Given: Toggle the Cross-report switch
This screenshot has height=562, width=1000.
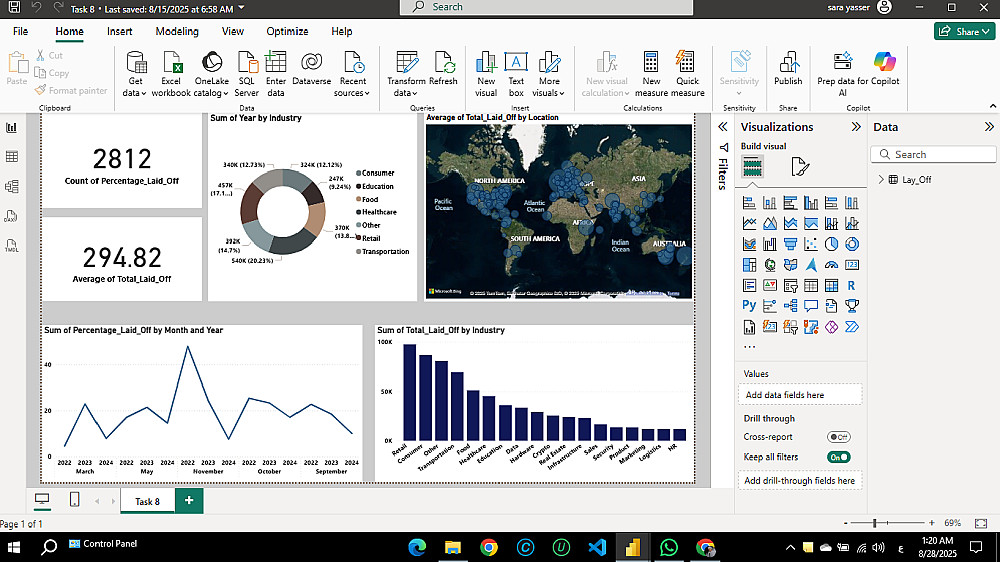Looking at the screenshot, I should pos(838,437).
